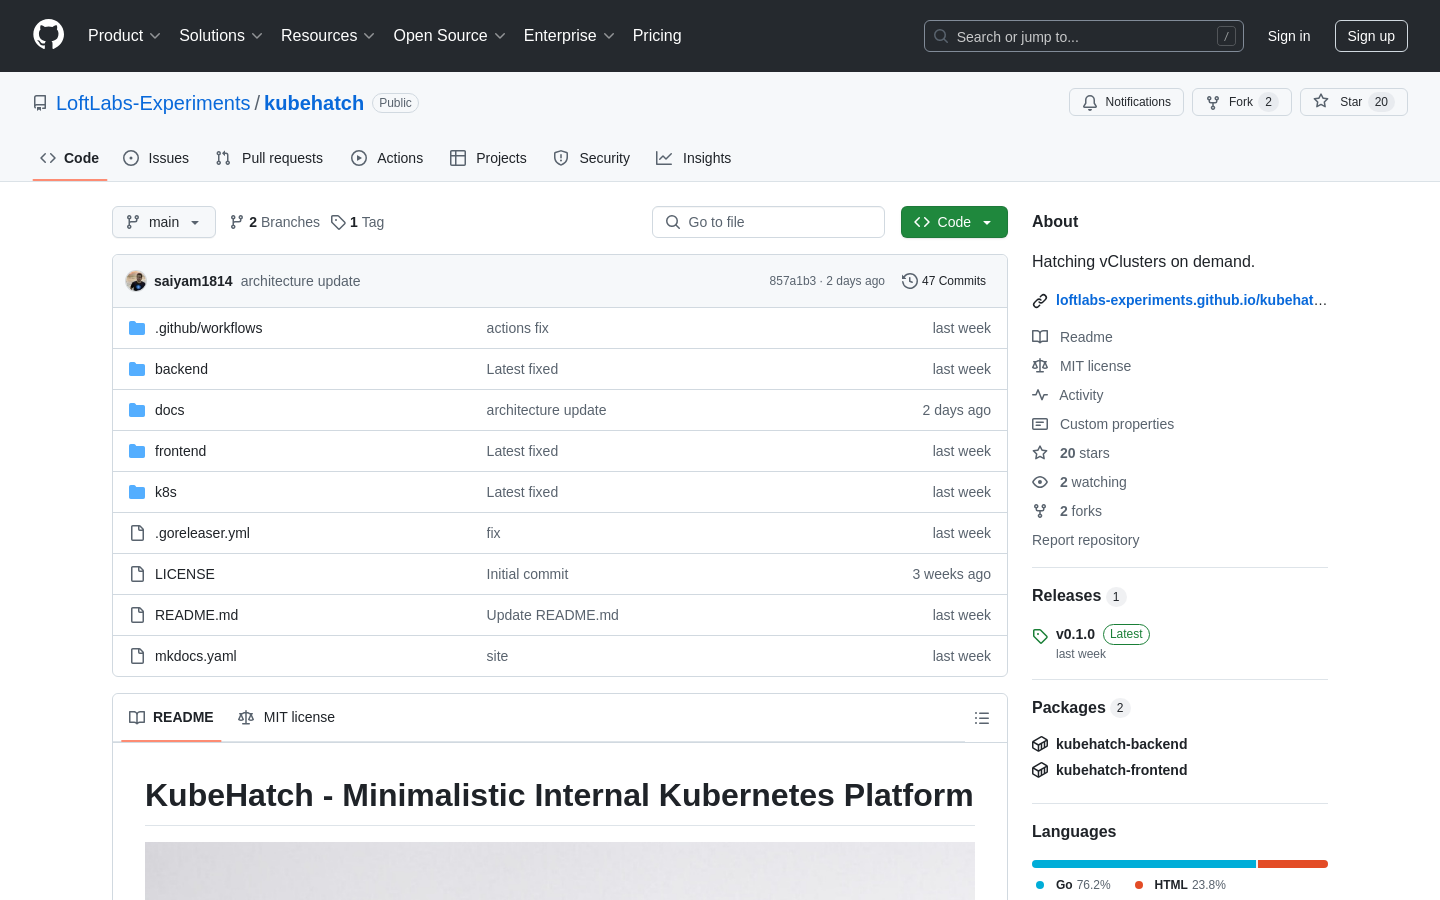Open the docs folder
Image resolution: width=1440 pixels, height=900 pixels.
(169, 410)
